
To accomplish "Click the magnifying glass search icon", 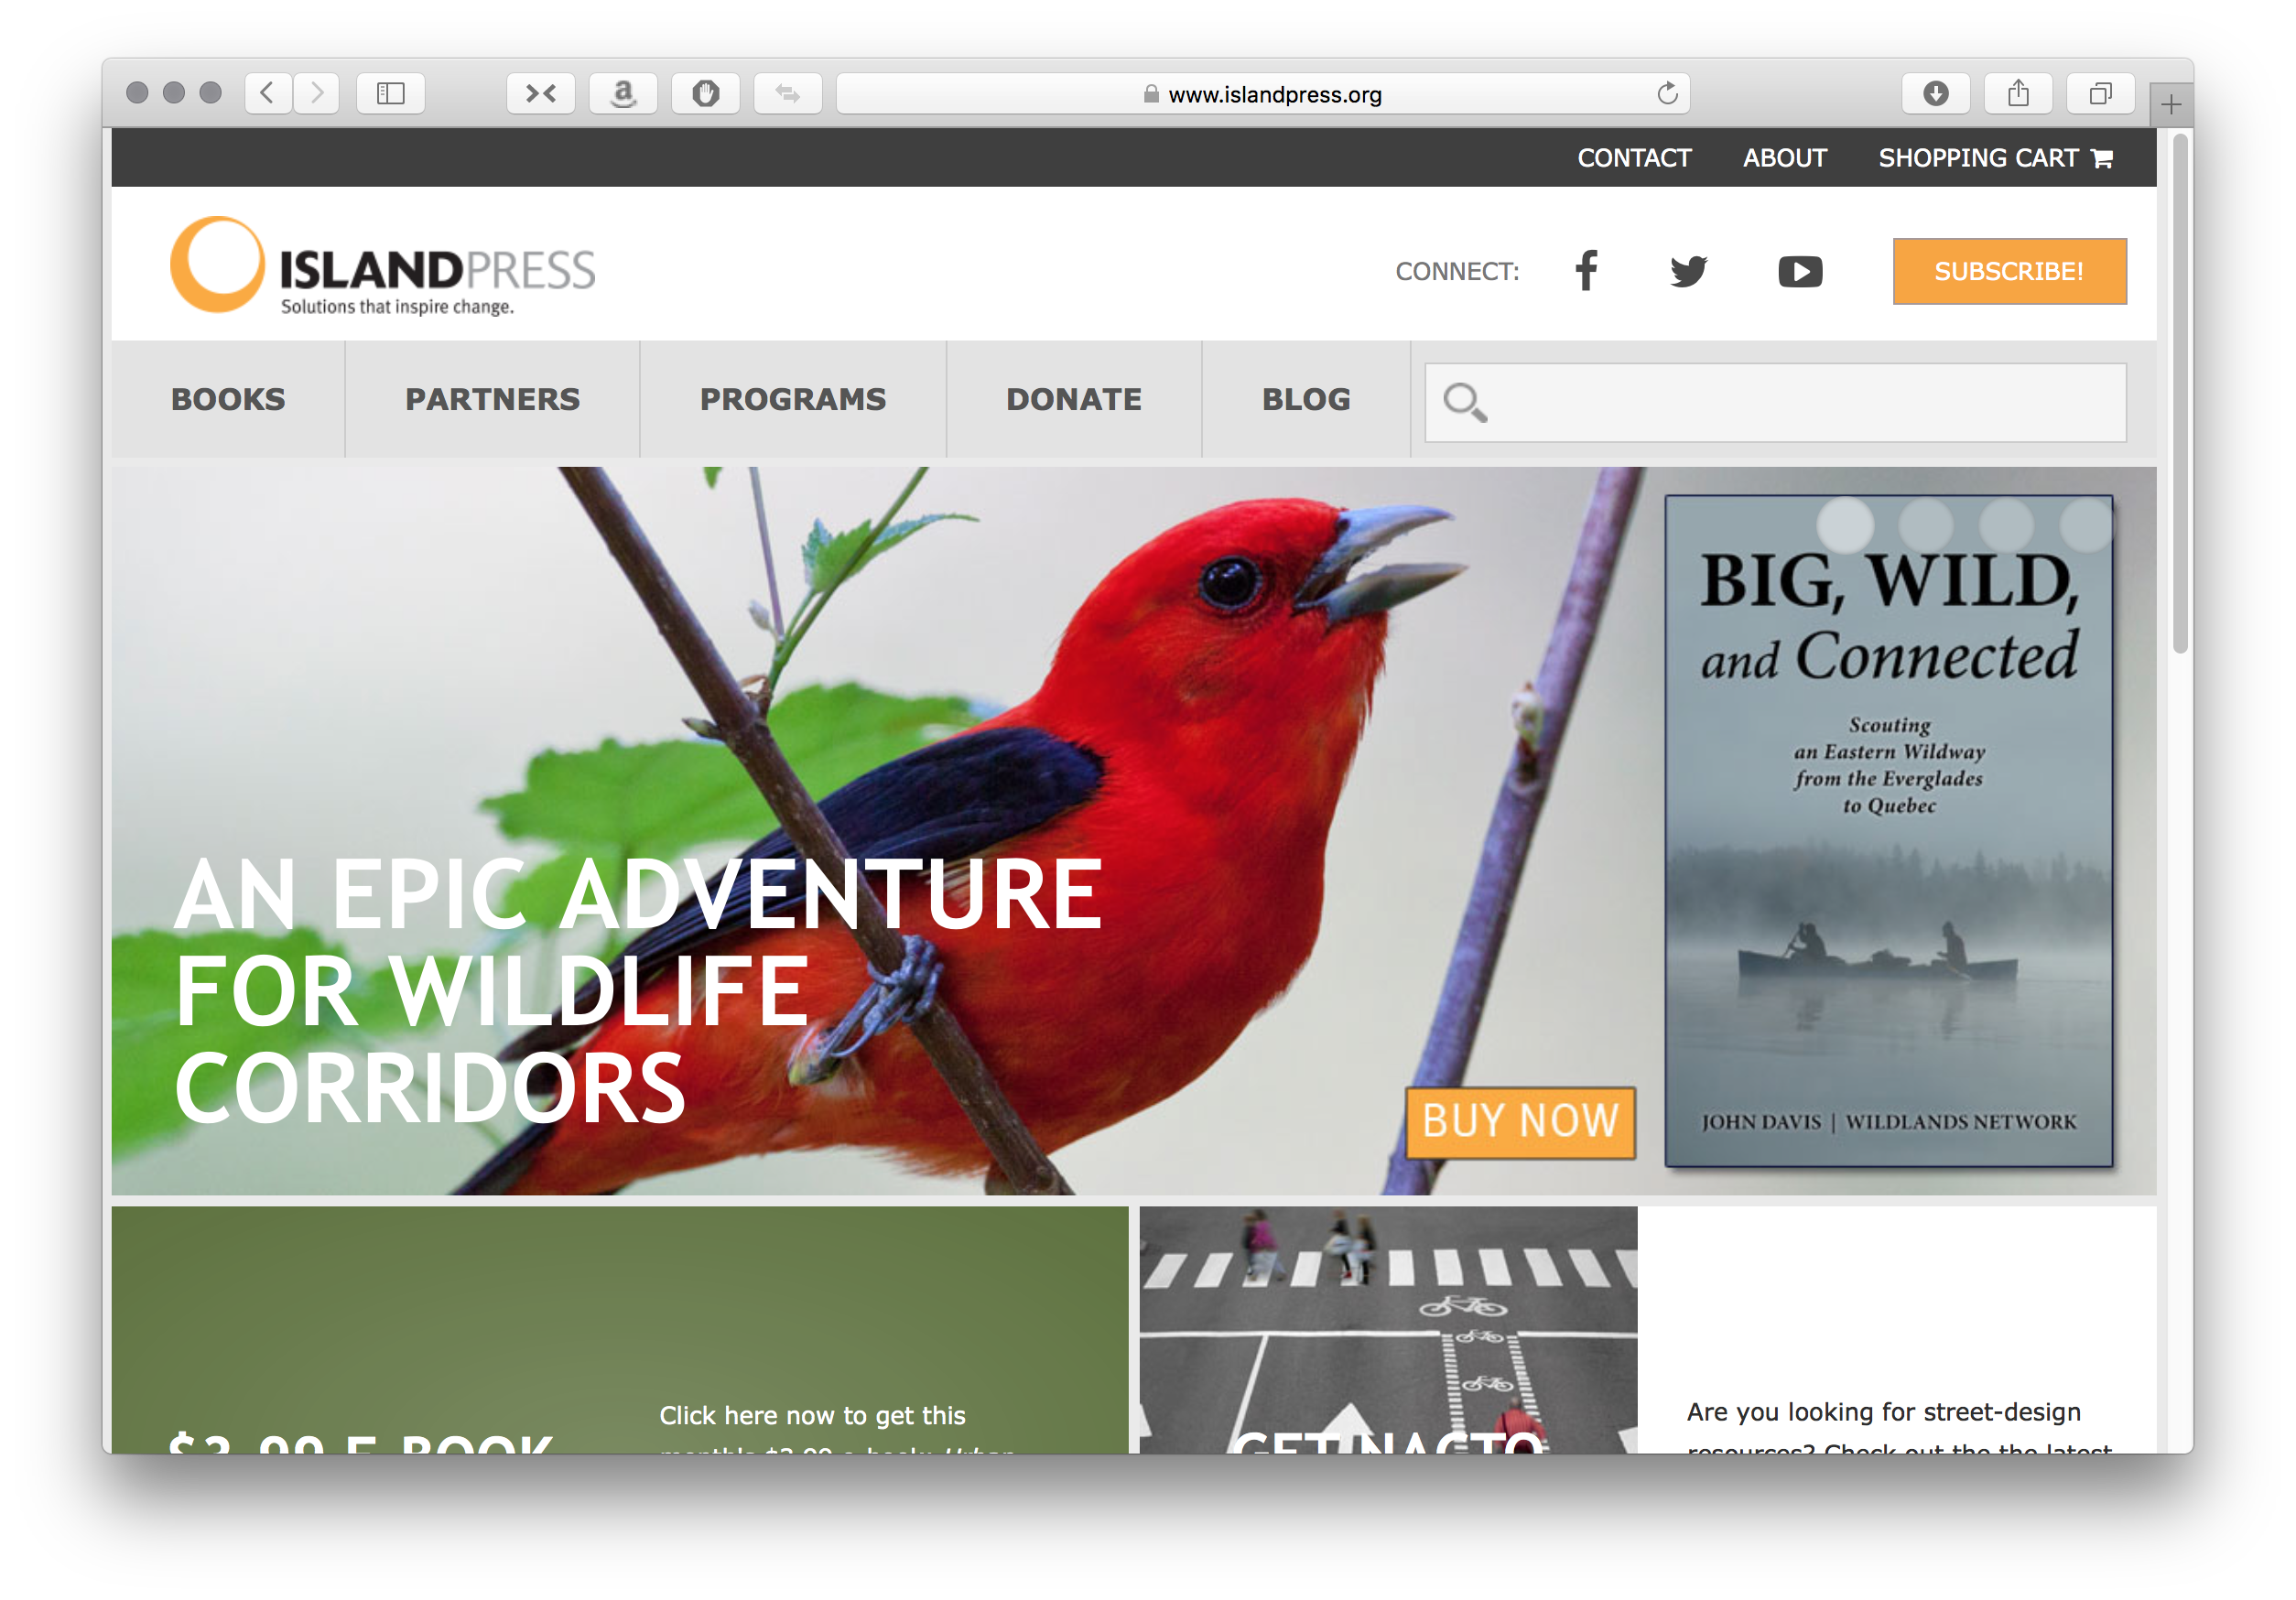I will click(1464, 402).
